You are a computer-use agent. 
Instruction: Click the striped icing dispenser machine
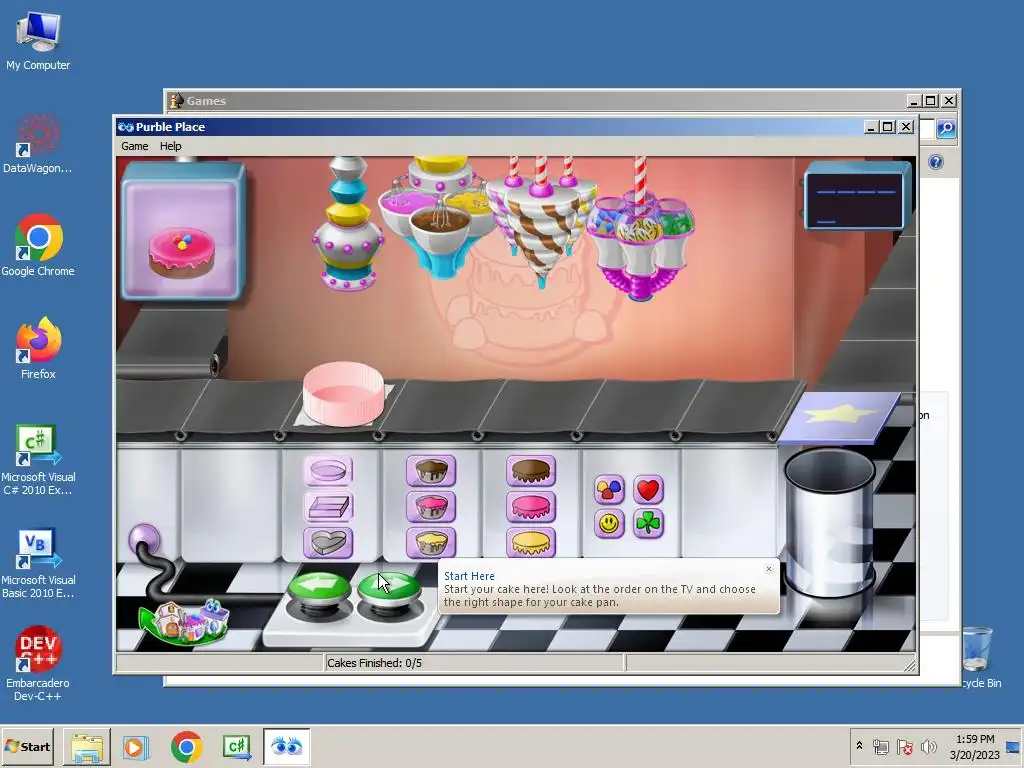click(541, 222)
